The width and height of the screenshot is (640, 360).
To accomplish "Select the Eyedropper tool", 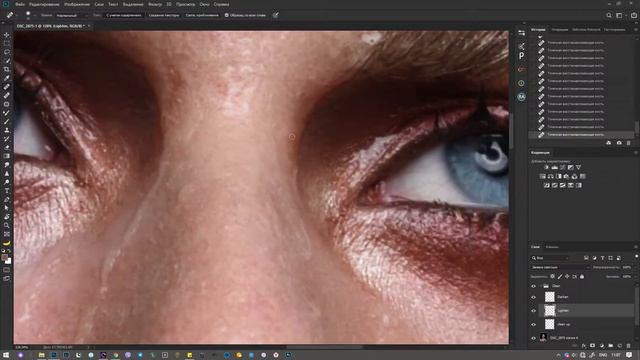I will coord(7,78).
